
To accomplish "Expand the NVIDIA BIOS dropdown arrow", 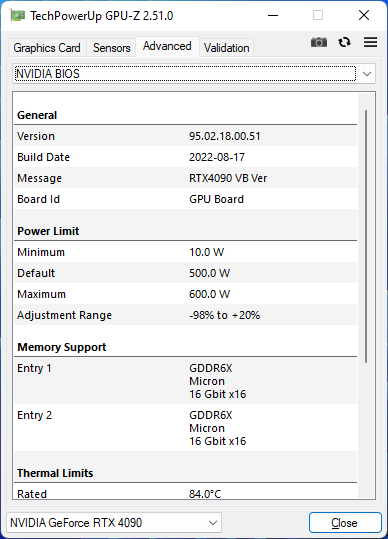I will (x=367, y=74).
